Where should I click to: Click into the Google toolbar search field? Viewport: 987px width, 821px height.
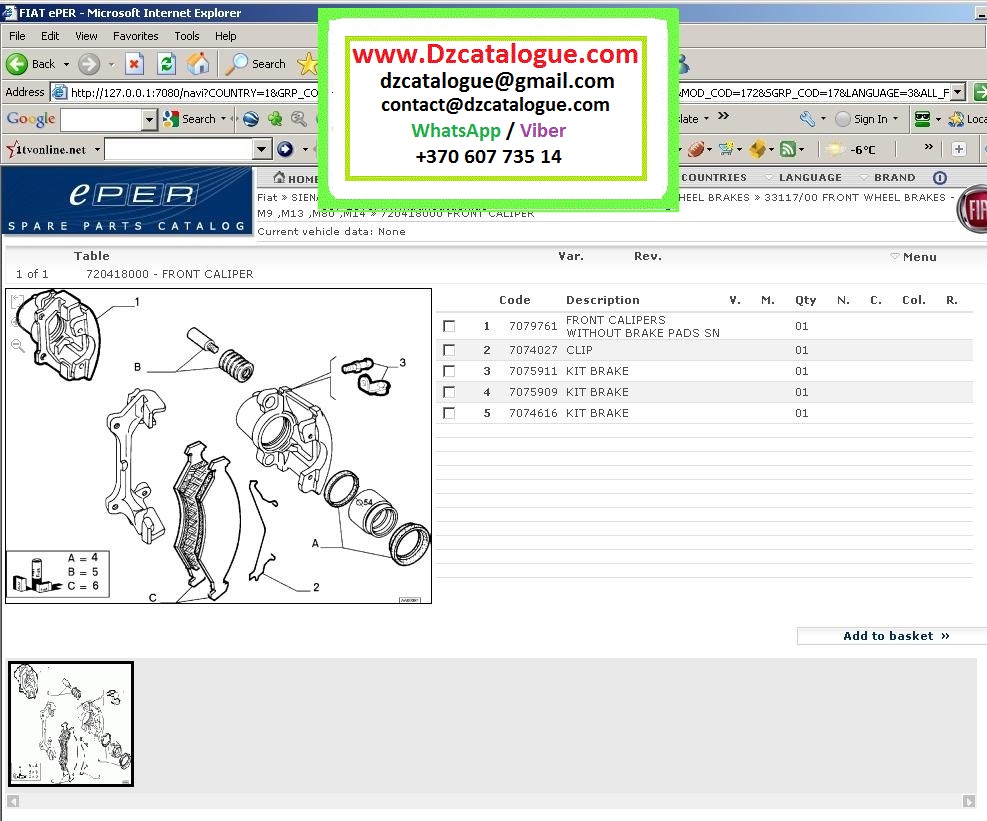tap(101, 119)
